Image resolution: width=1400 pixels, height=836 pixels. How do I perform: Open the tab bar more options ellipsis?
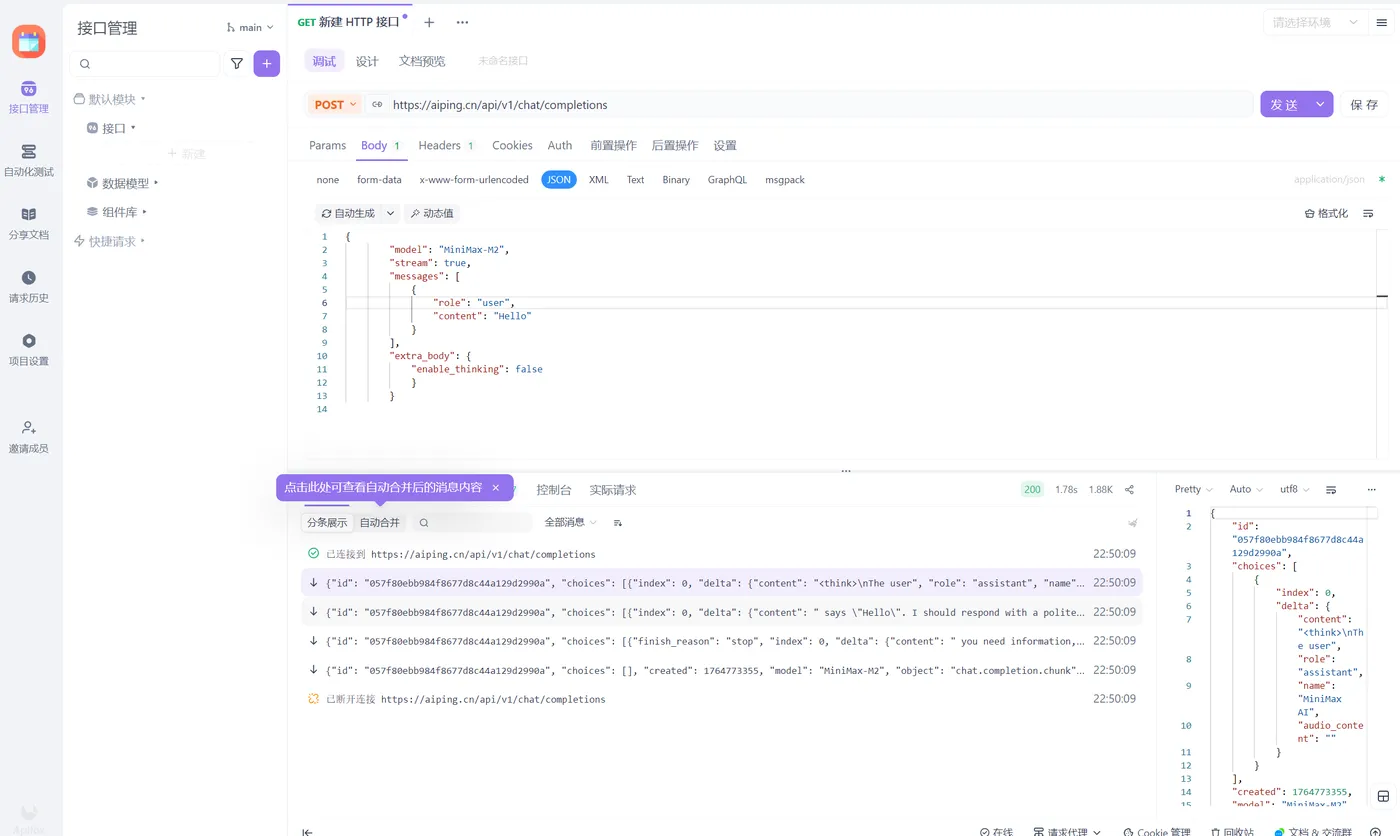(462, 22)
